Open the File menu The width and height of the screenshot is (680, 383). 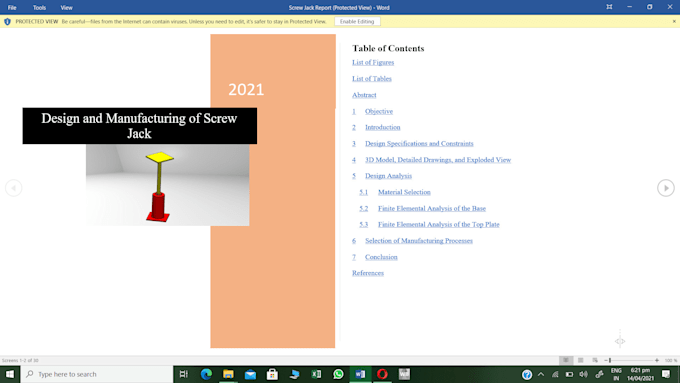pos(12,7)
